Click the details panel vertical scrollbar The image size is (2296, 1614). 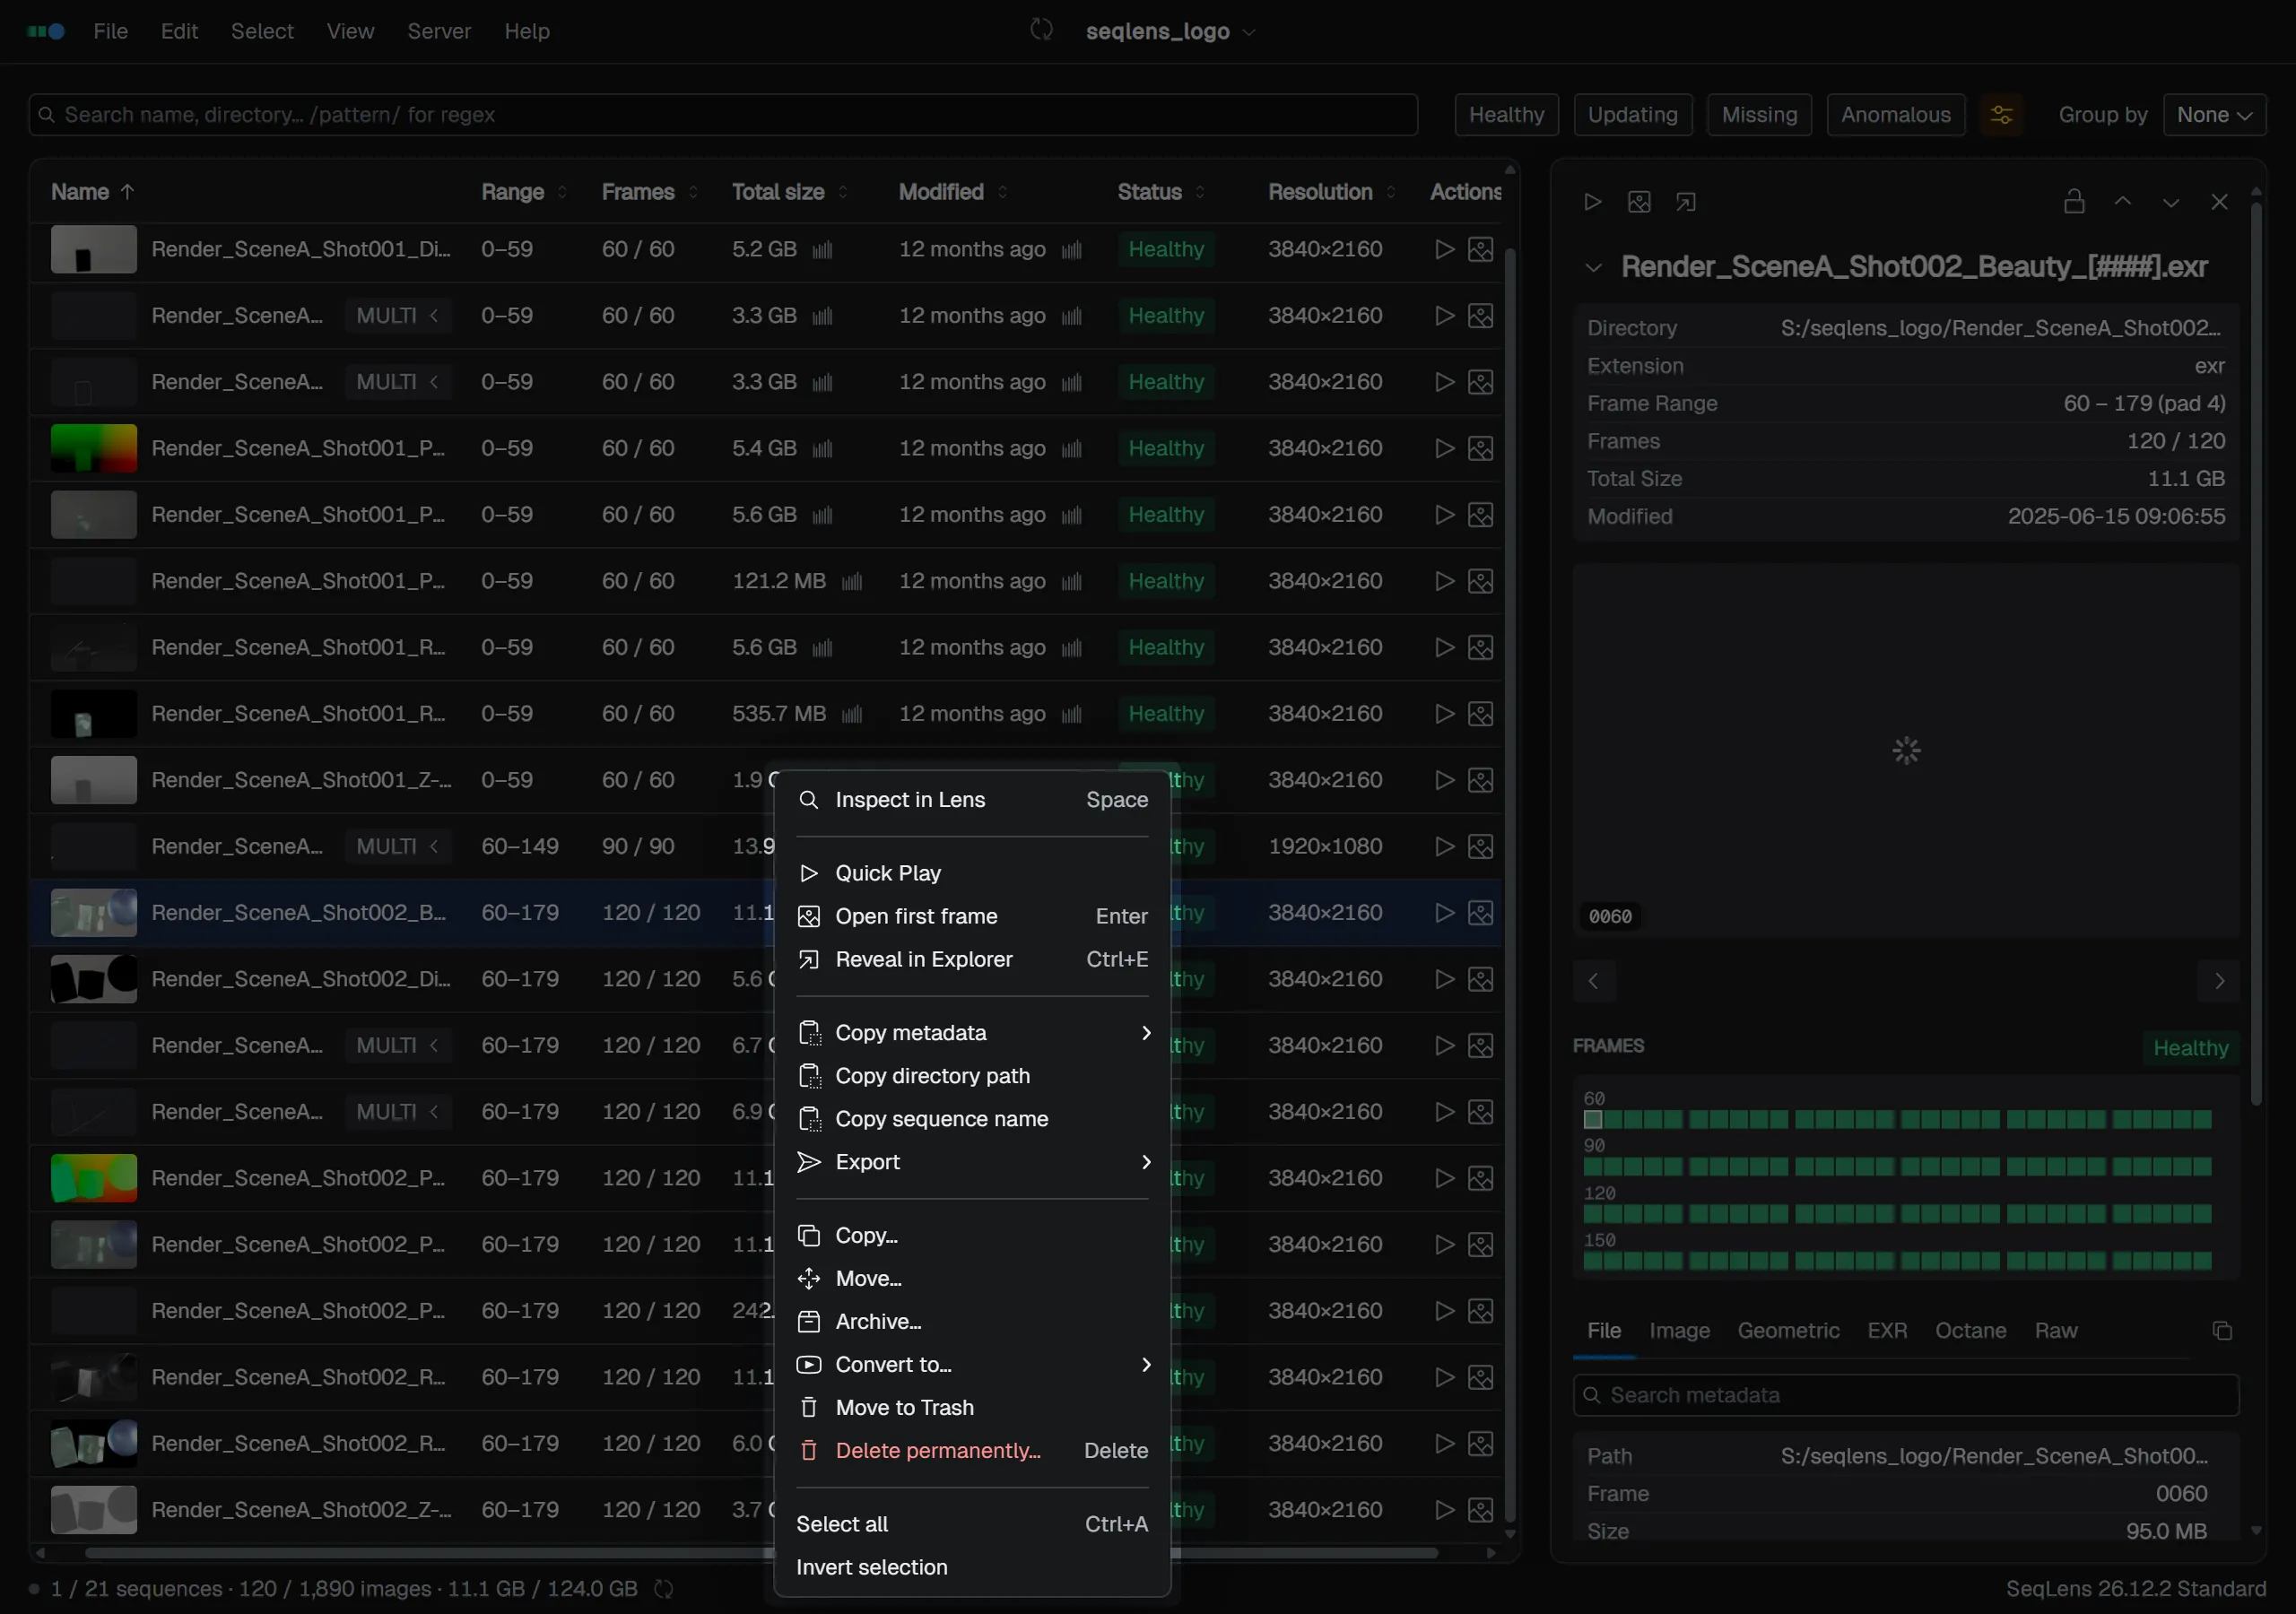[2255, 655]
